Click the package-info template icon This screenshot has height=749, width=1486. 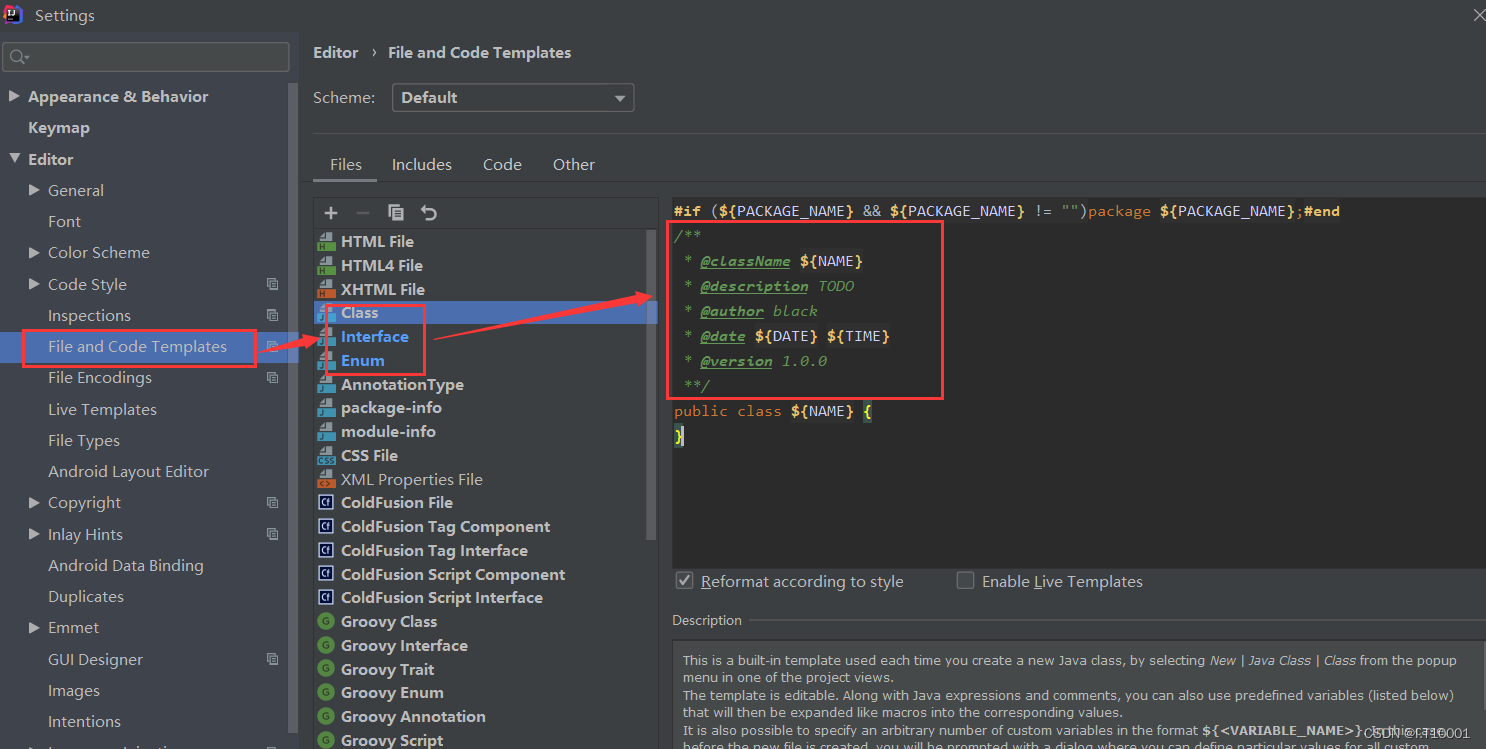coord(325,408)
